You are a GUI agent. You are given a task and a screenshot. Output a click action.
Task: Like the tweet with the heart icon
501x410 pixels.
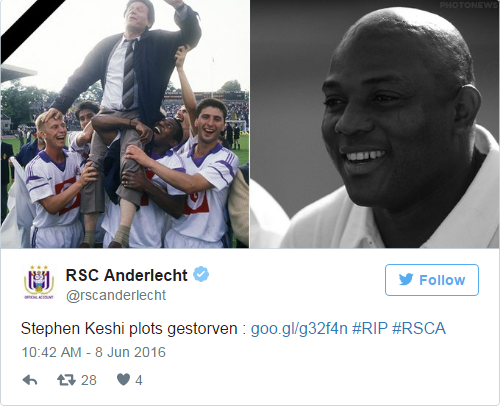(x=123, y=380)
